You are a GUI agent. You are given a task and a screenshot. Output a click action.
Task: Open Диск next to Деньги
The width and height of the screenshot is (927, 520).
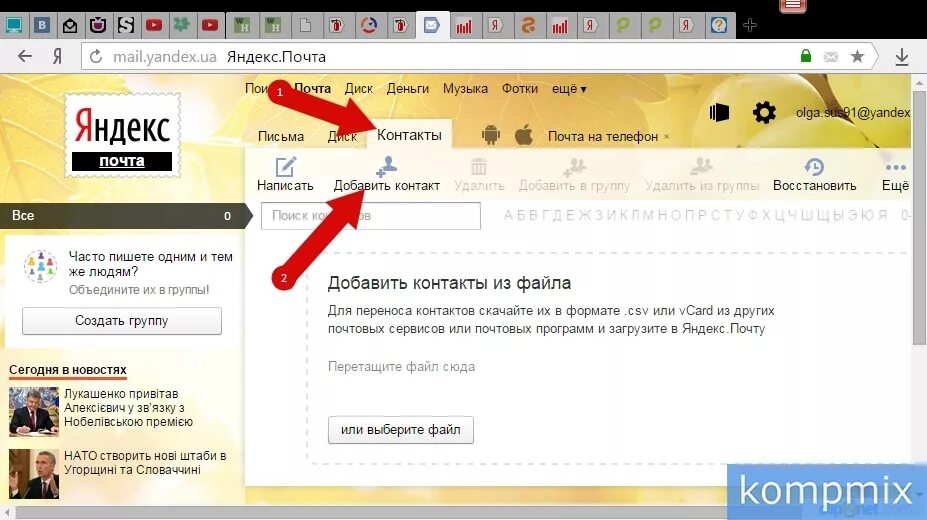tap(359, 89)
